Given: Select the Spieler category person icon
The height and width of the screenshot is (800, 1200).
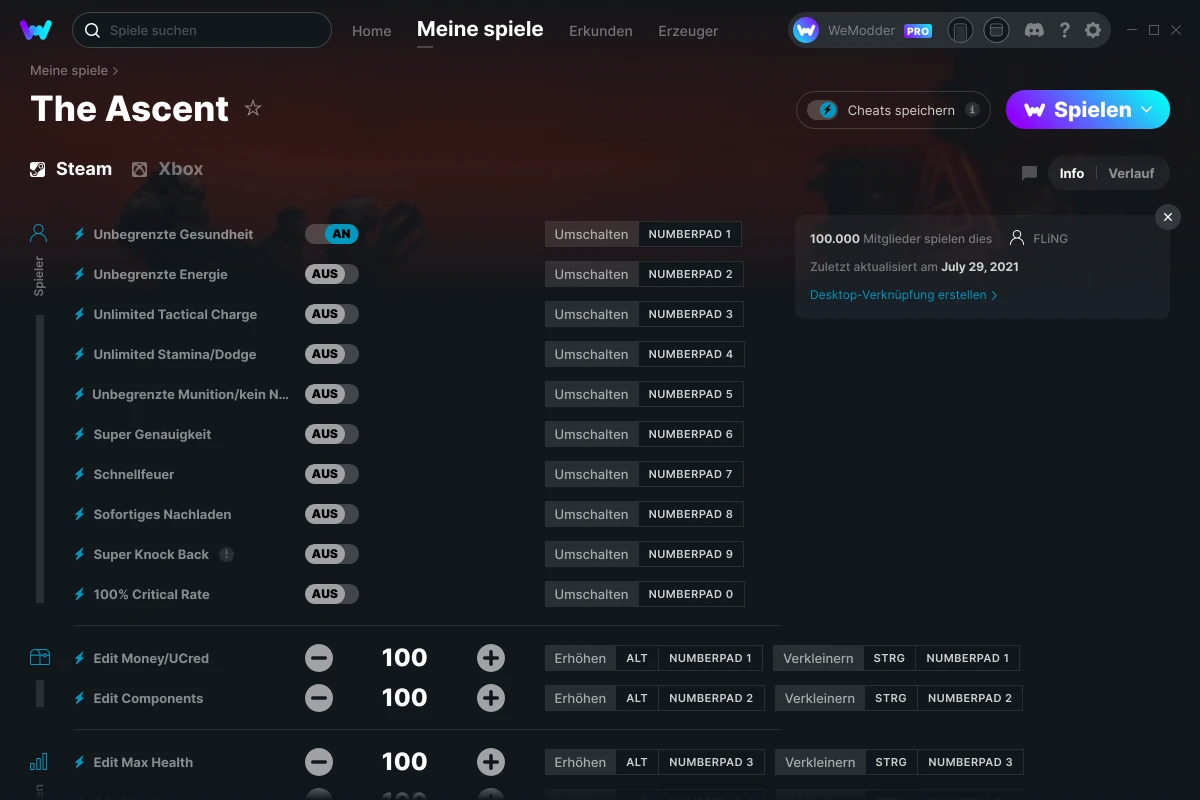Looking at the screenshot, I should click(x=39, y=234).
